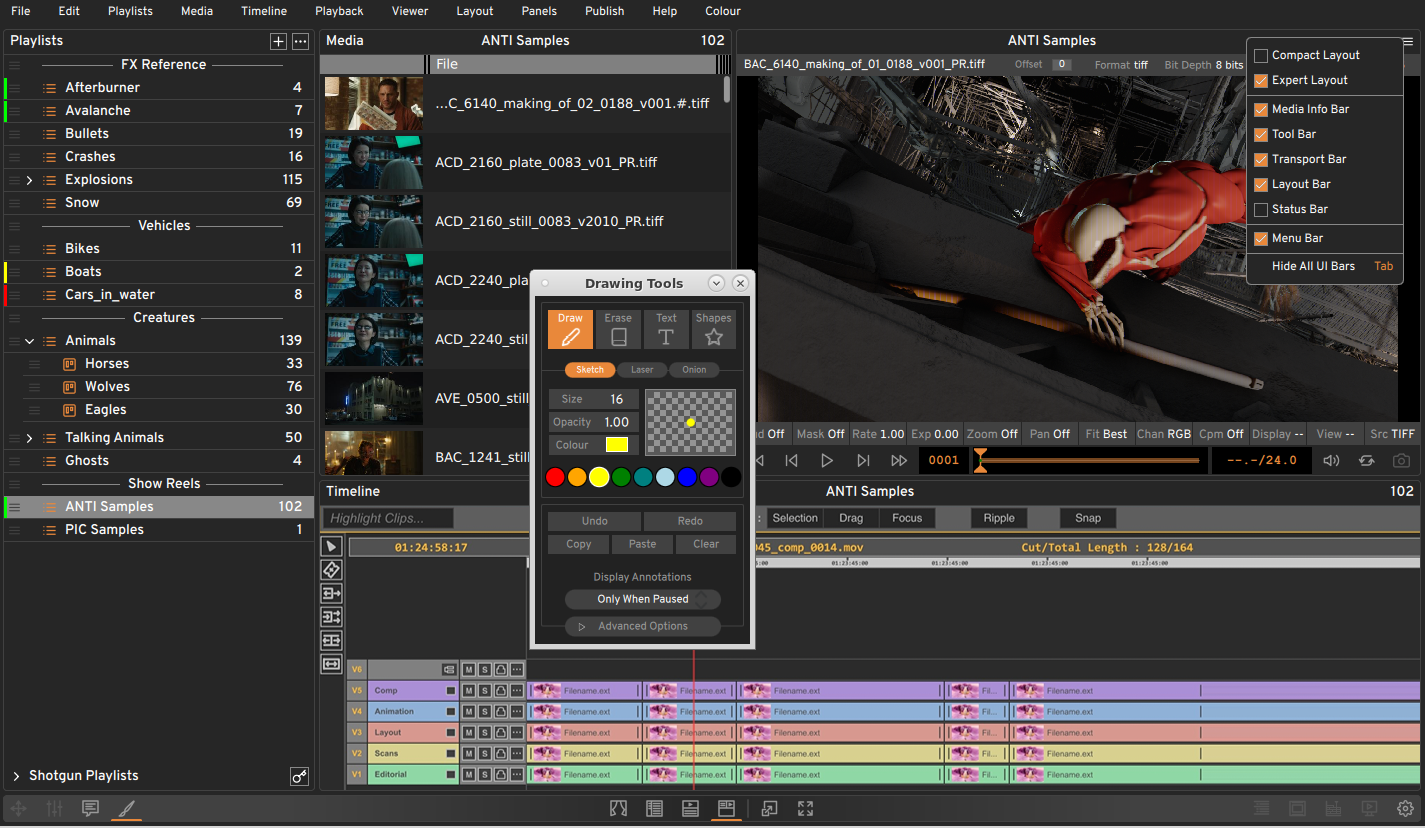Select the Draw tool in Drawing Tools
The image size is (1425, 828).
pyautogui.click(x=570, y=328)
